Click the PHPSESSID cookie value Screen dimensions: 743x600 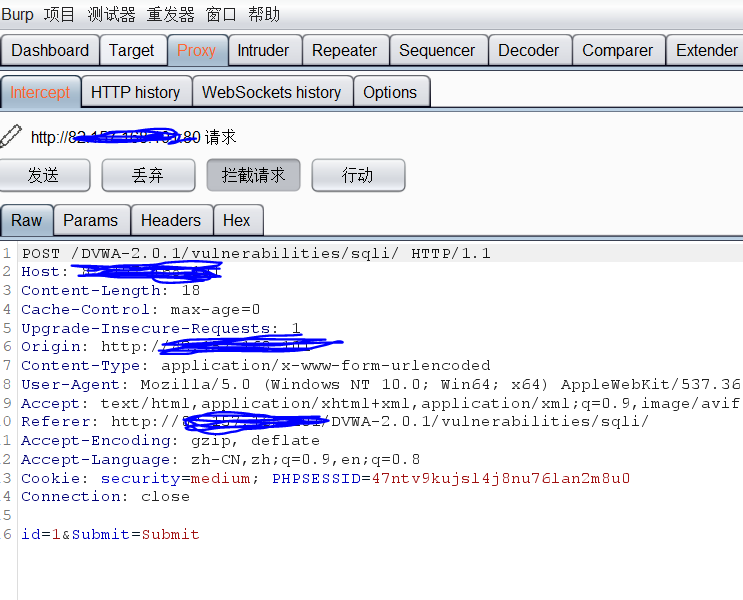[501, 478]
